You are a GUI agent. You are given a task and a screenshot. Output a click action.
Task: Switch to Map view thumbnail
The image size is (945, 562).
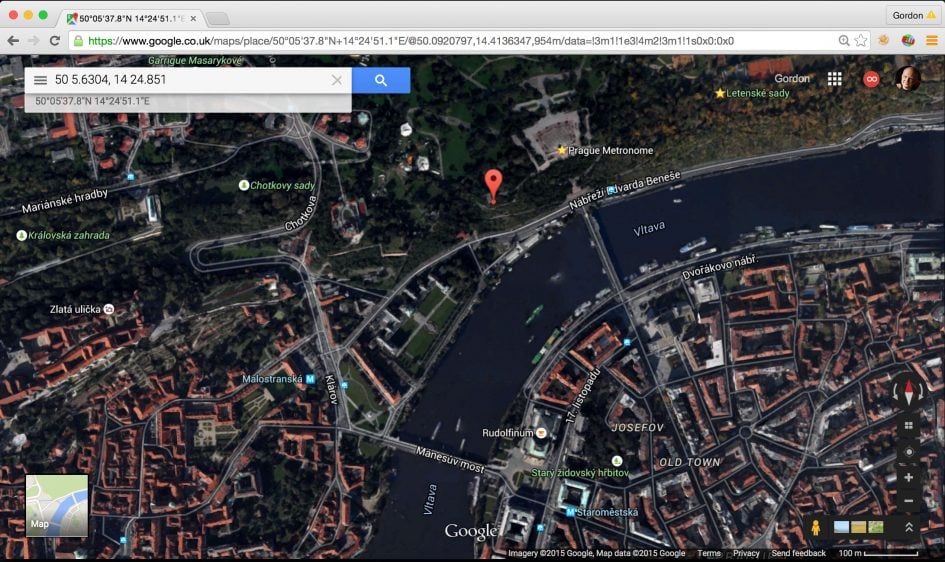coord(57,505)
